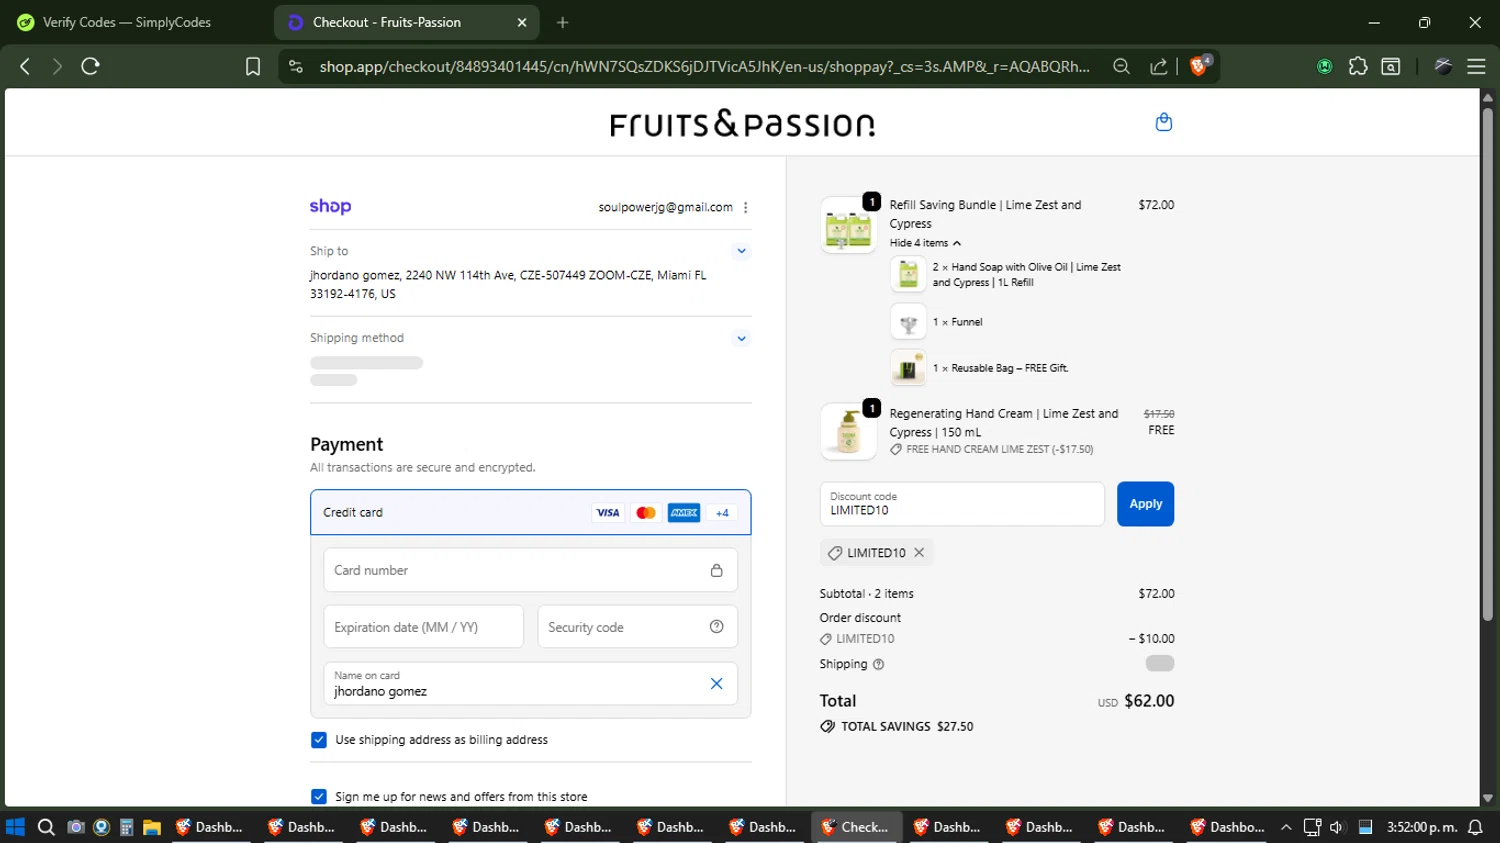Close the Checkout - Fruits-Passion tab

pos(521,22)
